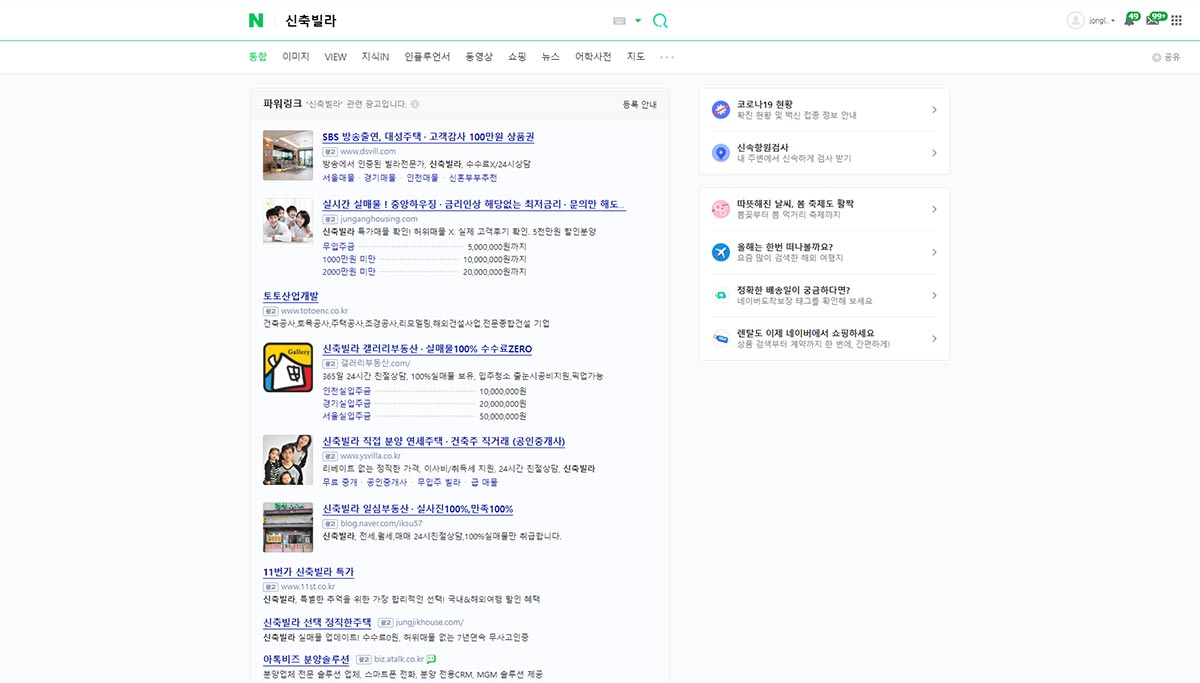The height and width of the screenshot is (683, 1200).
Task: Open the 서울매물 sublink
Action: 338,178
